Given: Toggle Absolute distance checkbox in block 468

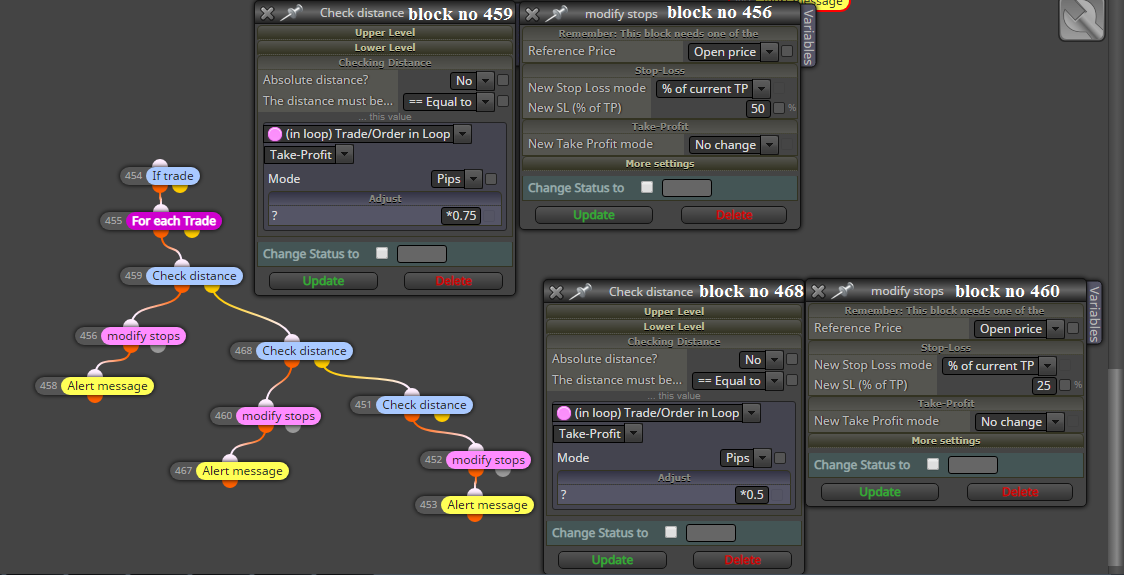Looking at the screenshot, I should (791, 359).
